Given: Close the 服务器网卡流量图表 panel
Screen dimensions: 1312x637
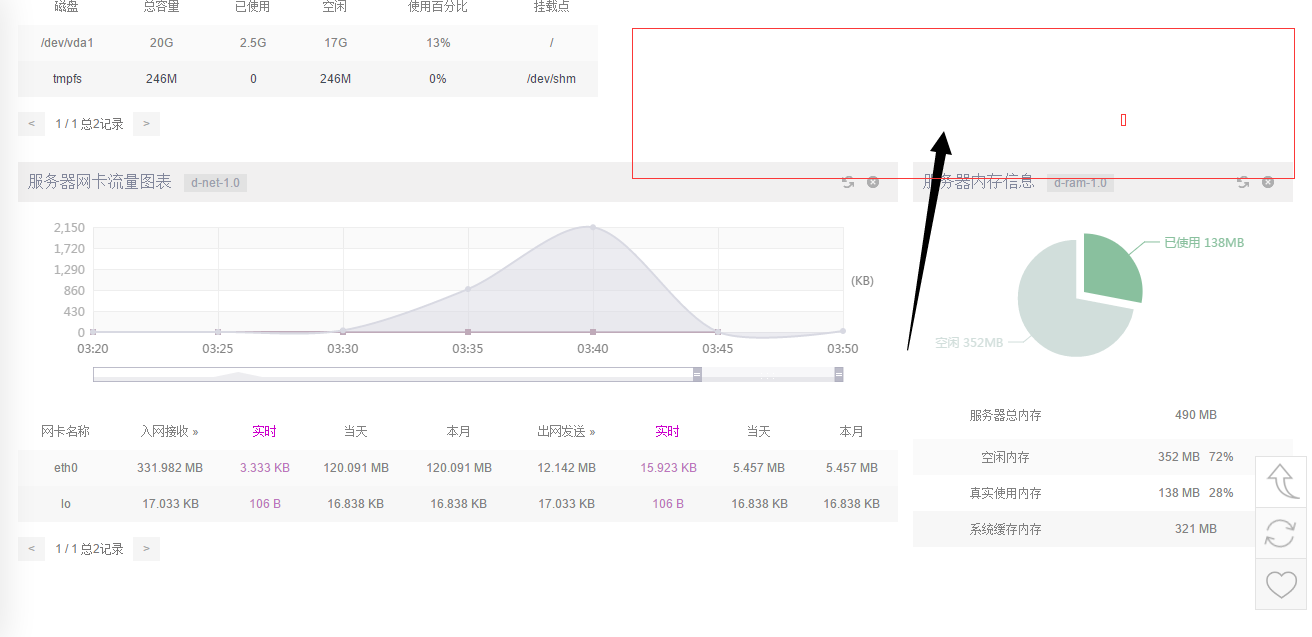Looking at the screenshot, I should pyautogui.click(x=873, y=182).
